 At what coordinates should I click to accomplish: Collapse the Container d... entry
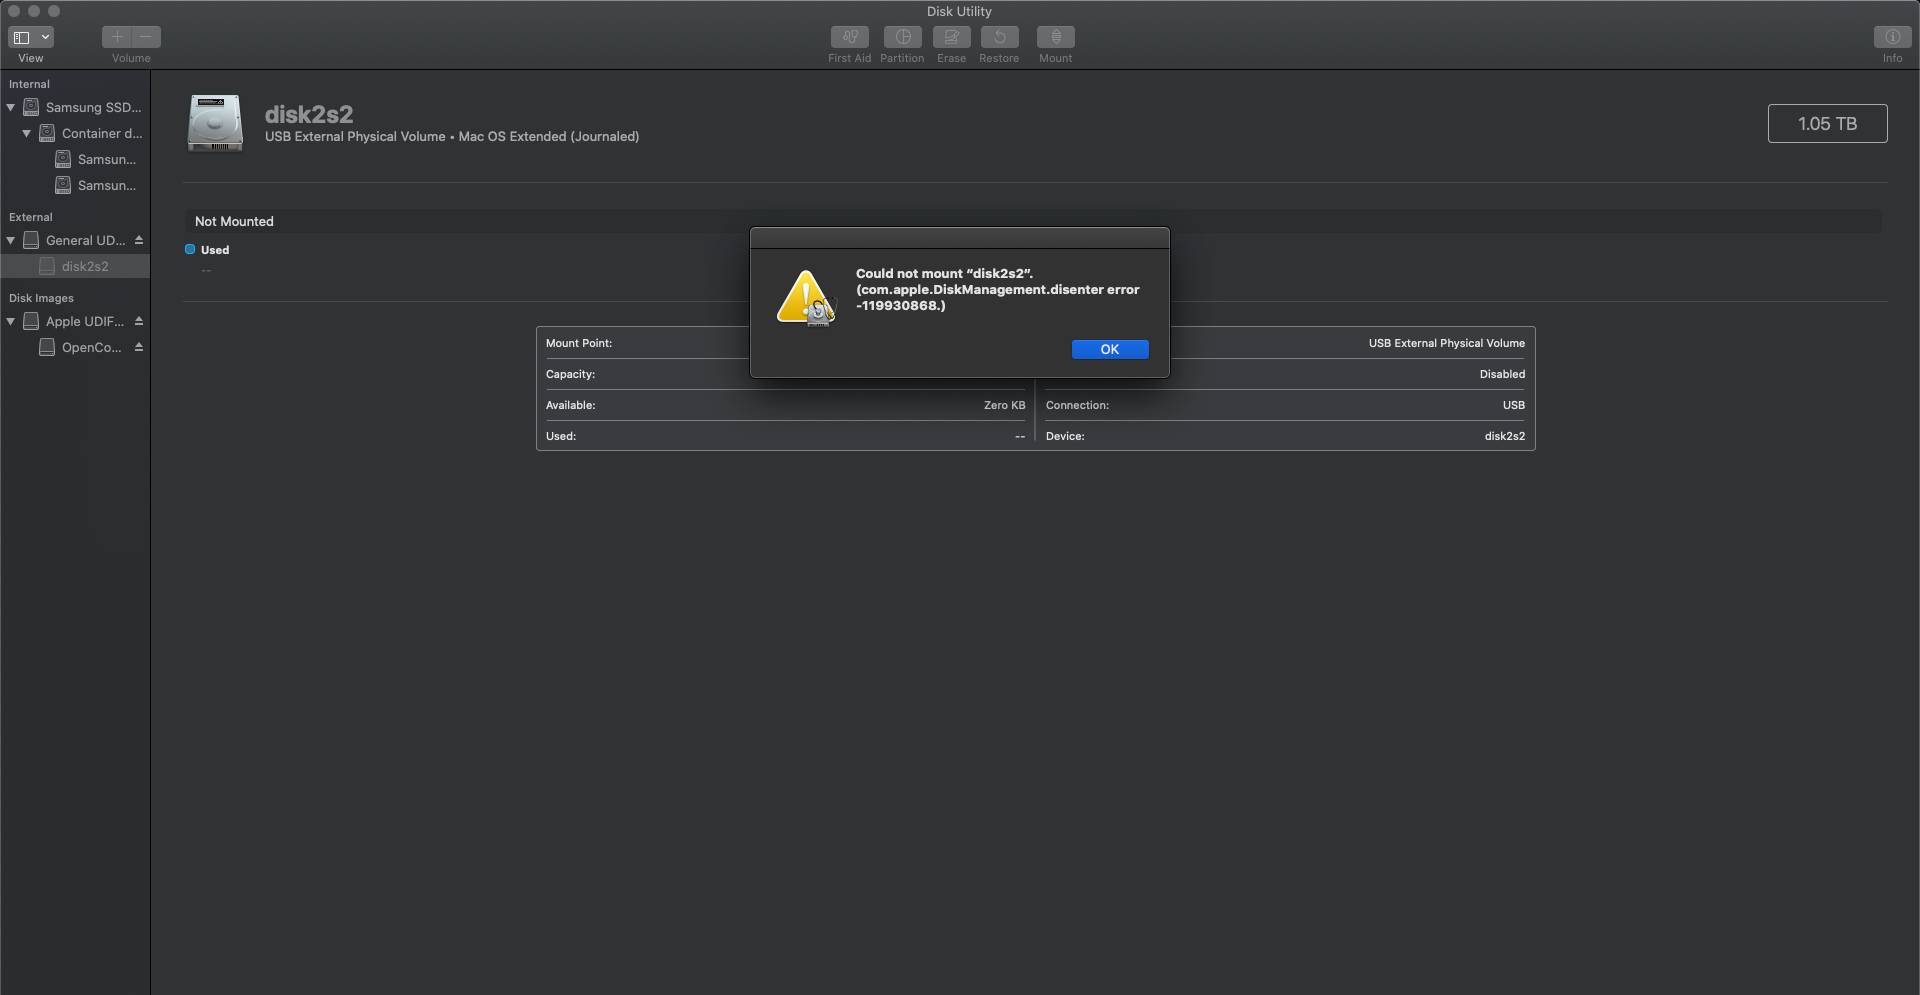point(27,133)
